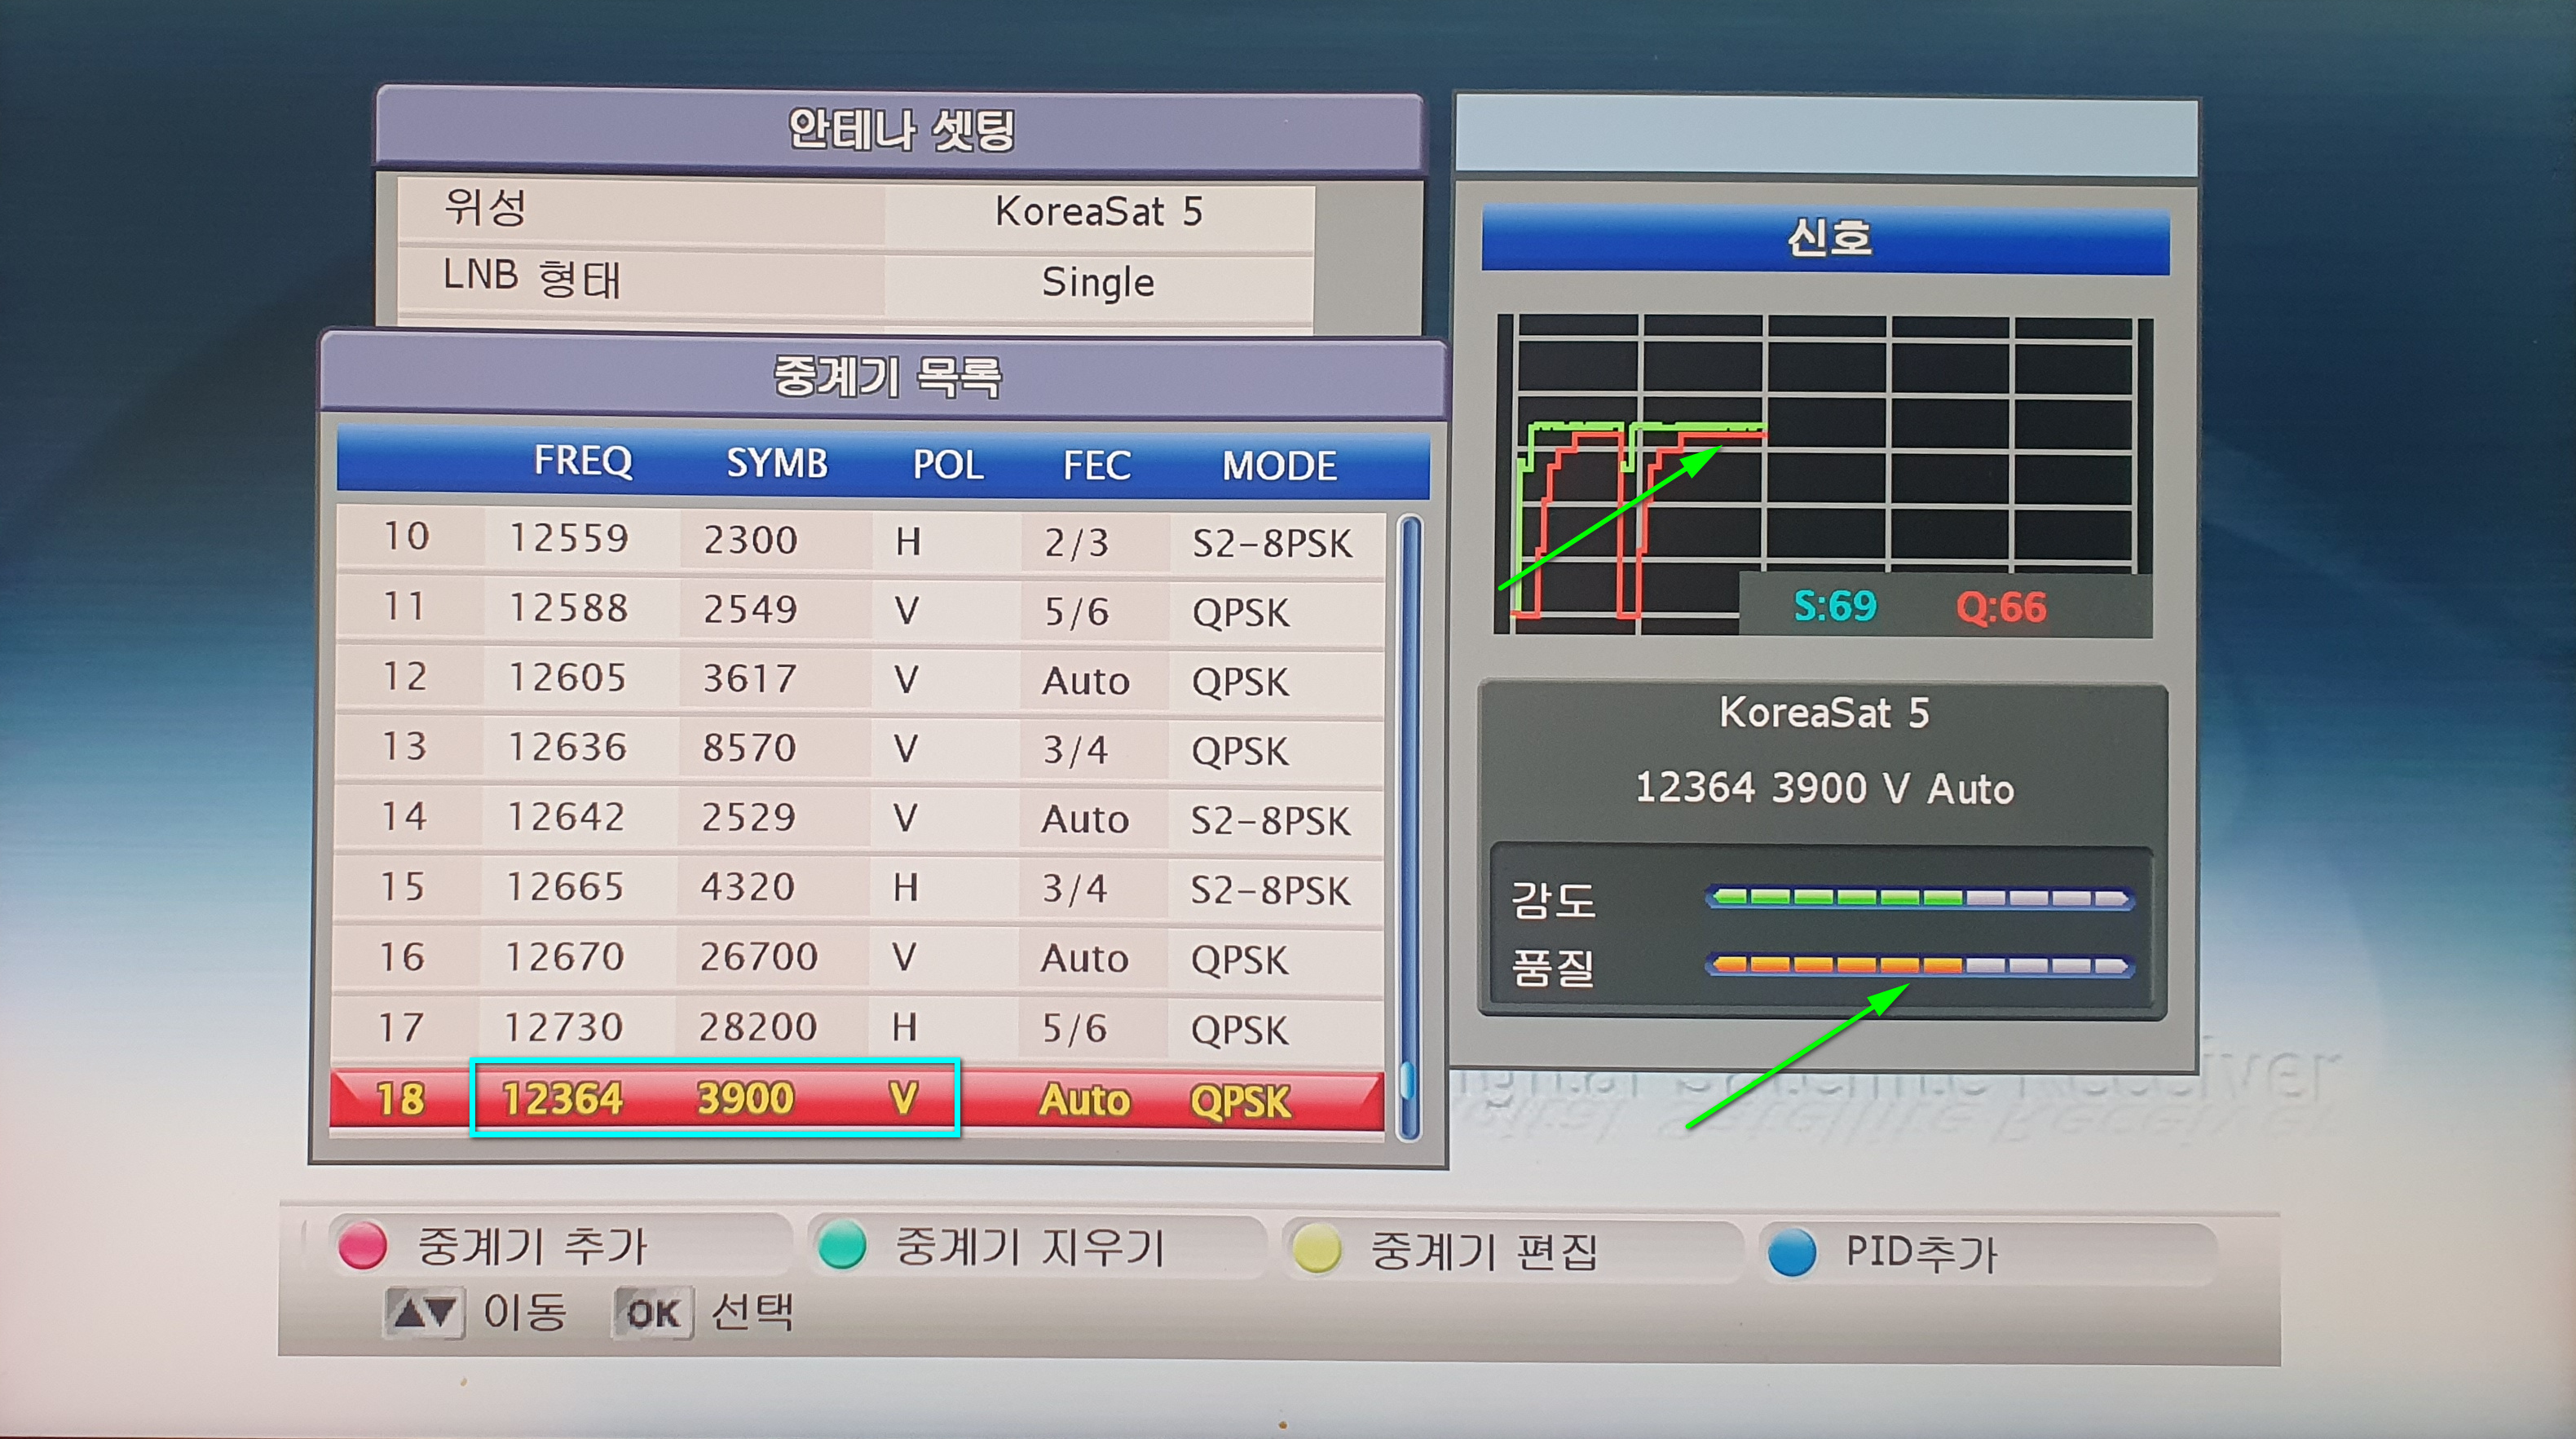Click the transponder list vertical scrollbar
This screenshot has height=1439, width=2576.
click(1409, 827)
